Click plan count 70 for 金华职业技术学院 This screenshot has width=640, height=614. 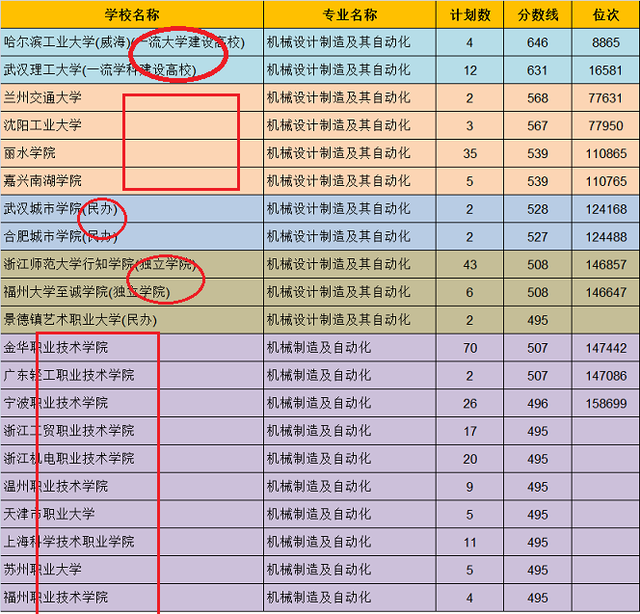[x=470, y=348]
